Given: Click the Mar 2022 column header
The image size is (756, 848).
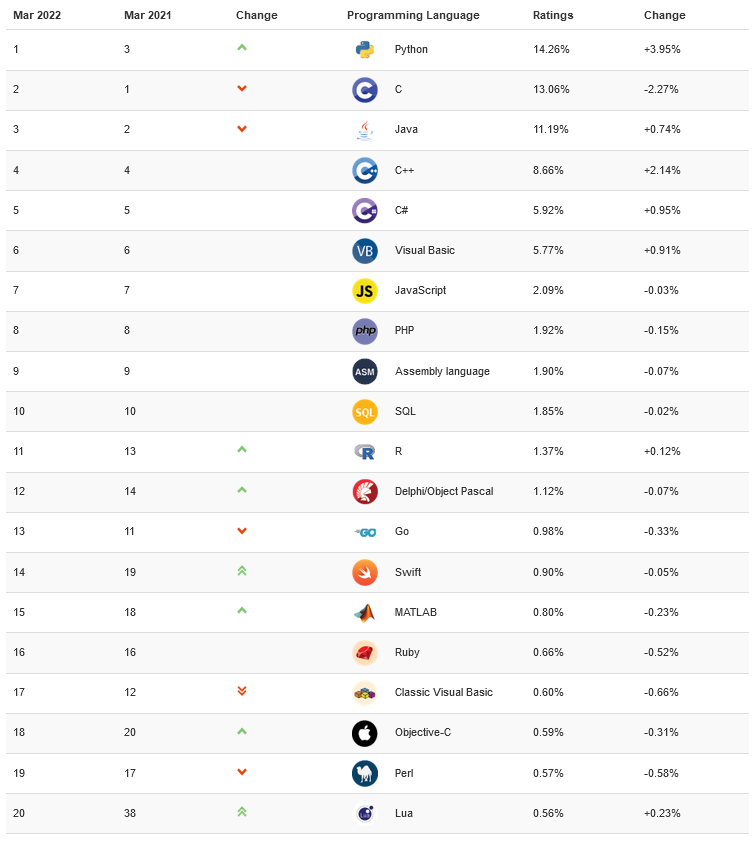Looking at the screenshot, I should point(37,15).
